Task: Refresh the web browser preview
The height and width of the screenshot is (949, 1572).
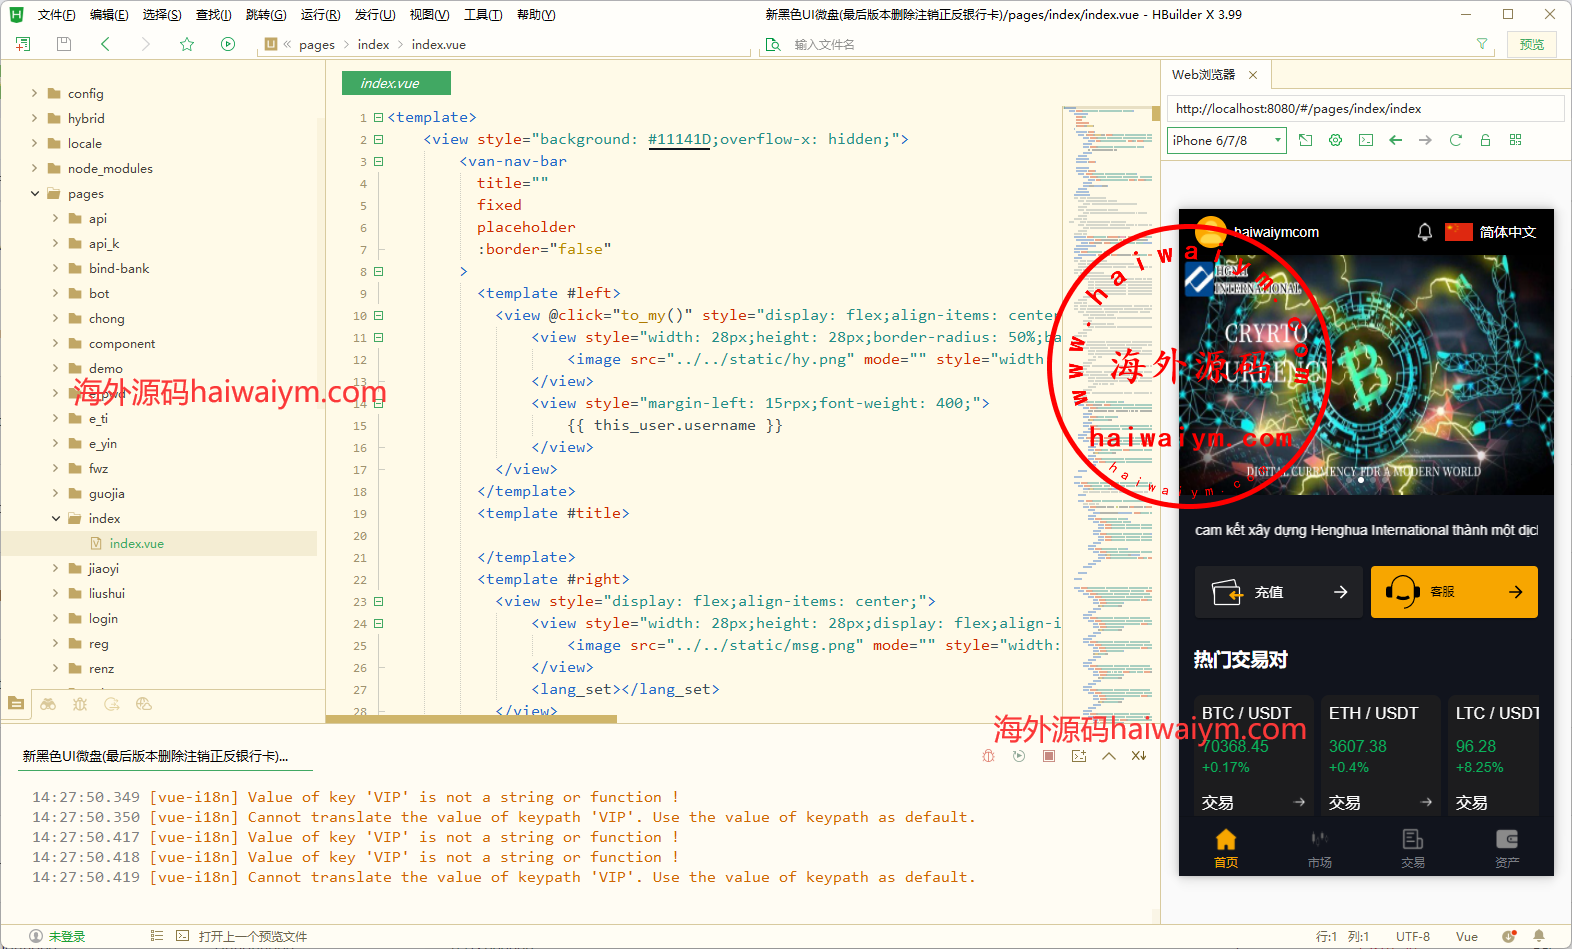Action: coord(1455,140)
